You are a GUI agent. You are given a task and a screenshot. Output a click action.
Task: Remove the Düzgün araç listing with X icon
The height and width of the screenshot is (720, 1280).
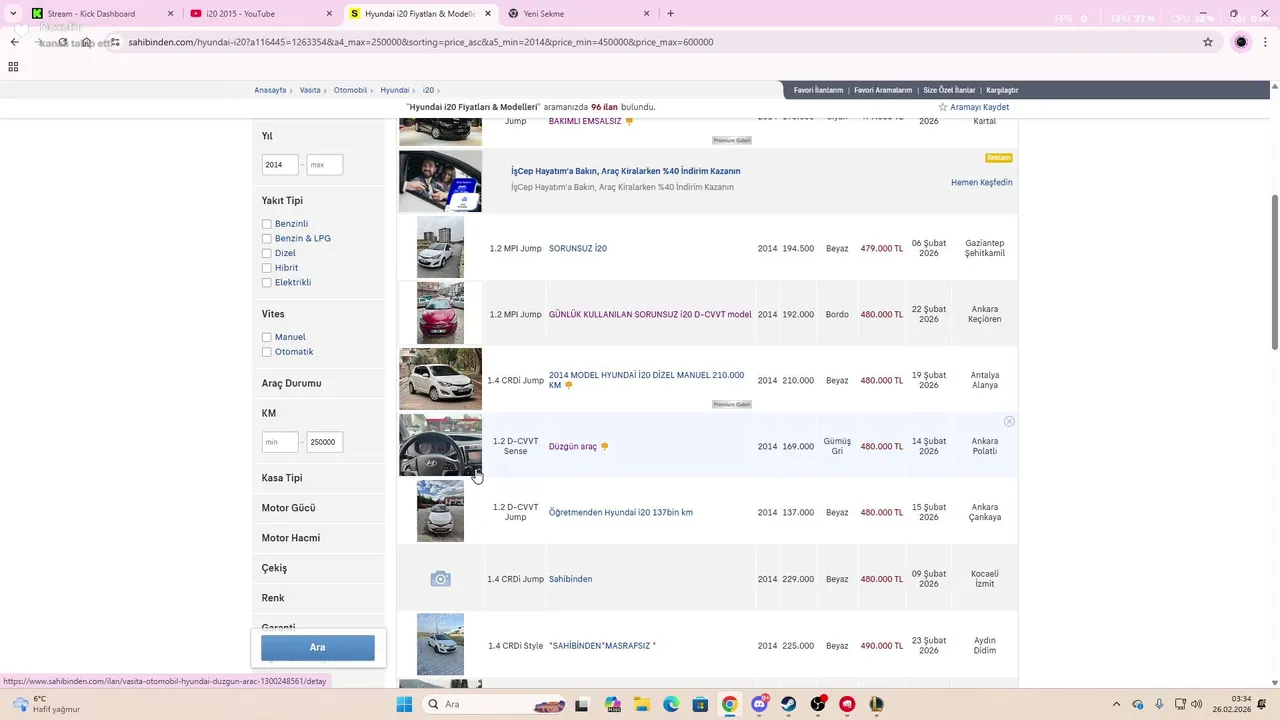click(x=1009, y=421)
